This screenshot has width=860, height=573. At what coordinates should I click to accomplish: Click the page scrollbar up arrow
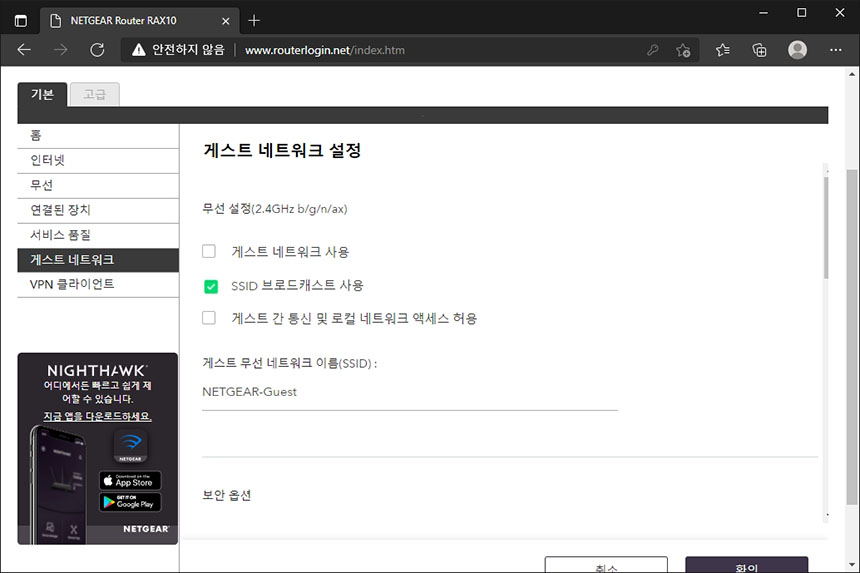pos(852,75)
